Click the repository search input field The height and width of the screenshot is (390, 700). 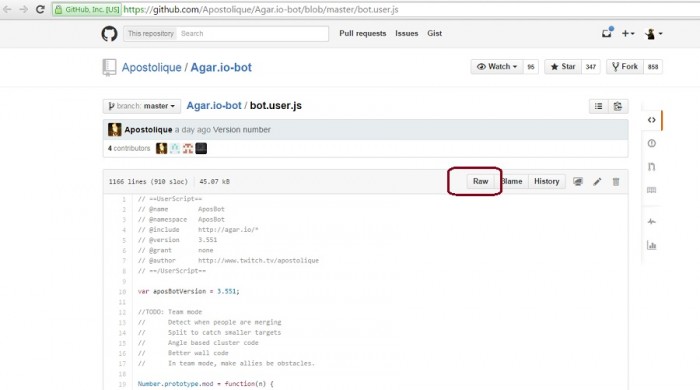point(253,33)
